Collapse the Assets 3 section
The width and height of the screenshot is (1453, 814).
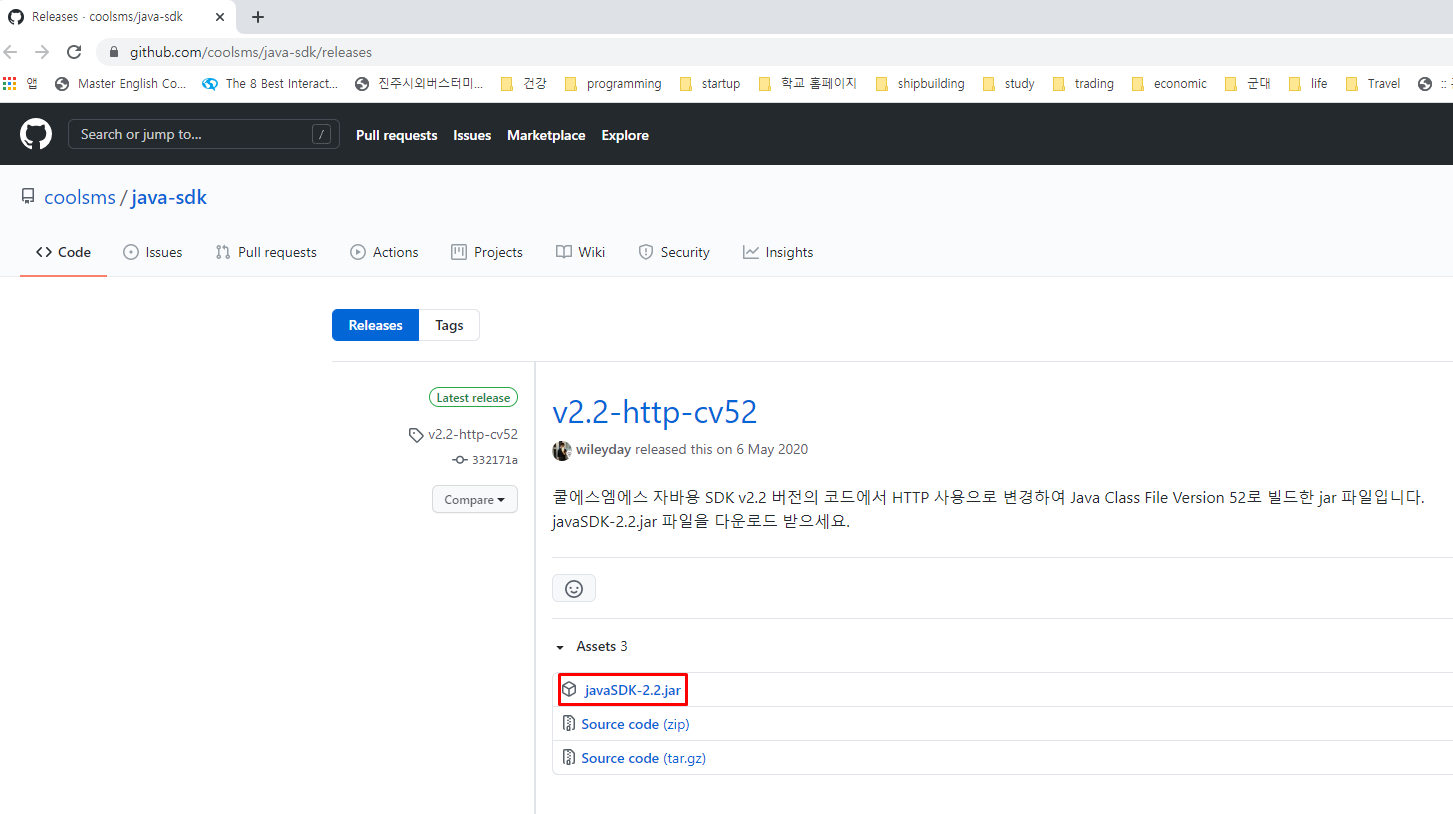point(591,646)
